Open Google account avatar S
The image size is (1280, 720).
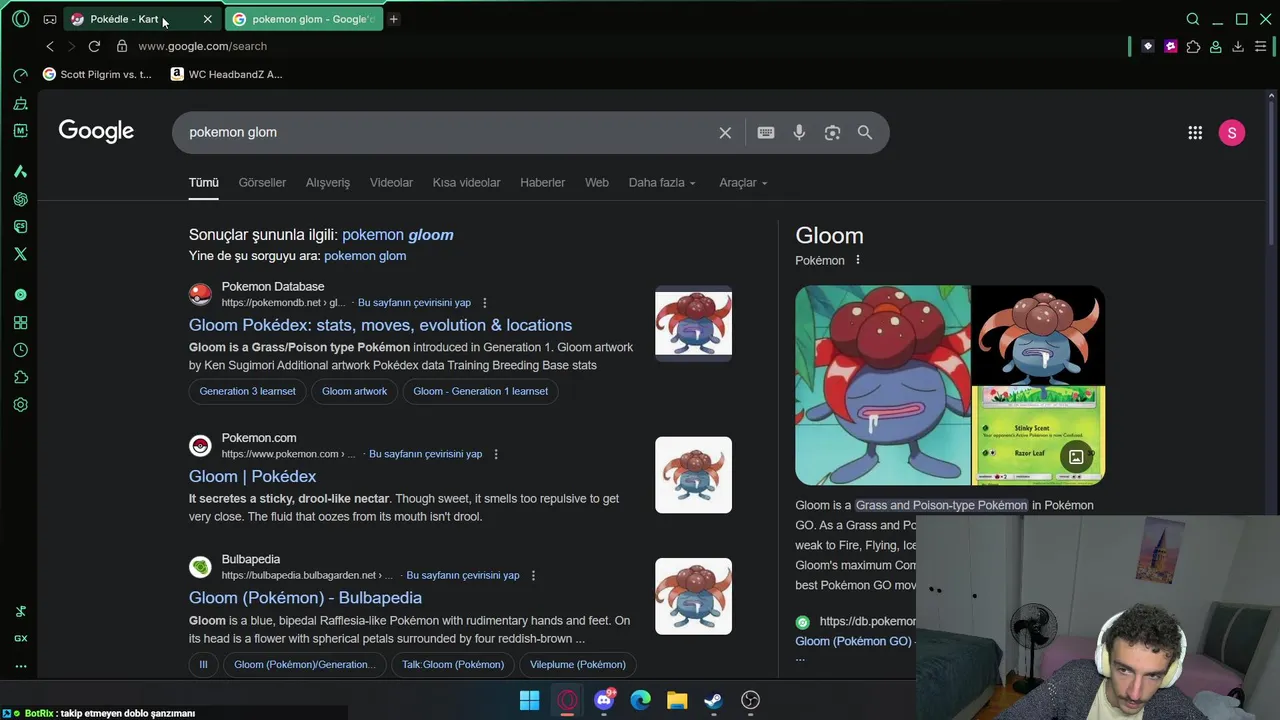tap(1232, 133)
